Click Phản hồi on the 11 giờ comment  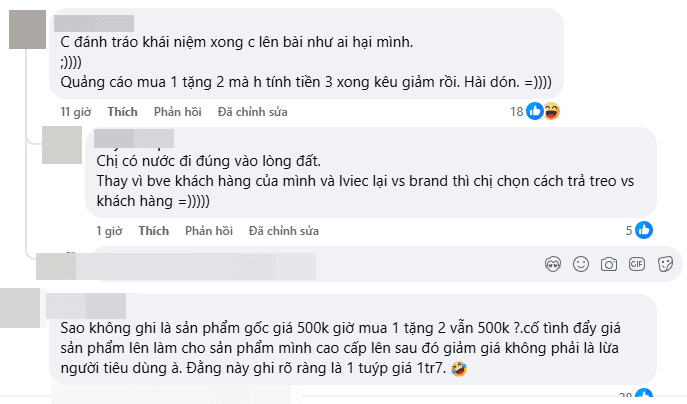point(177,110)
